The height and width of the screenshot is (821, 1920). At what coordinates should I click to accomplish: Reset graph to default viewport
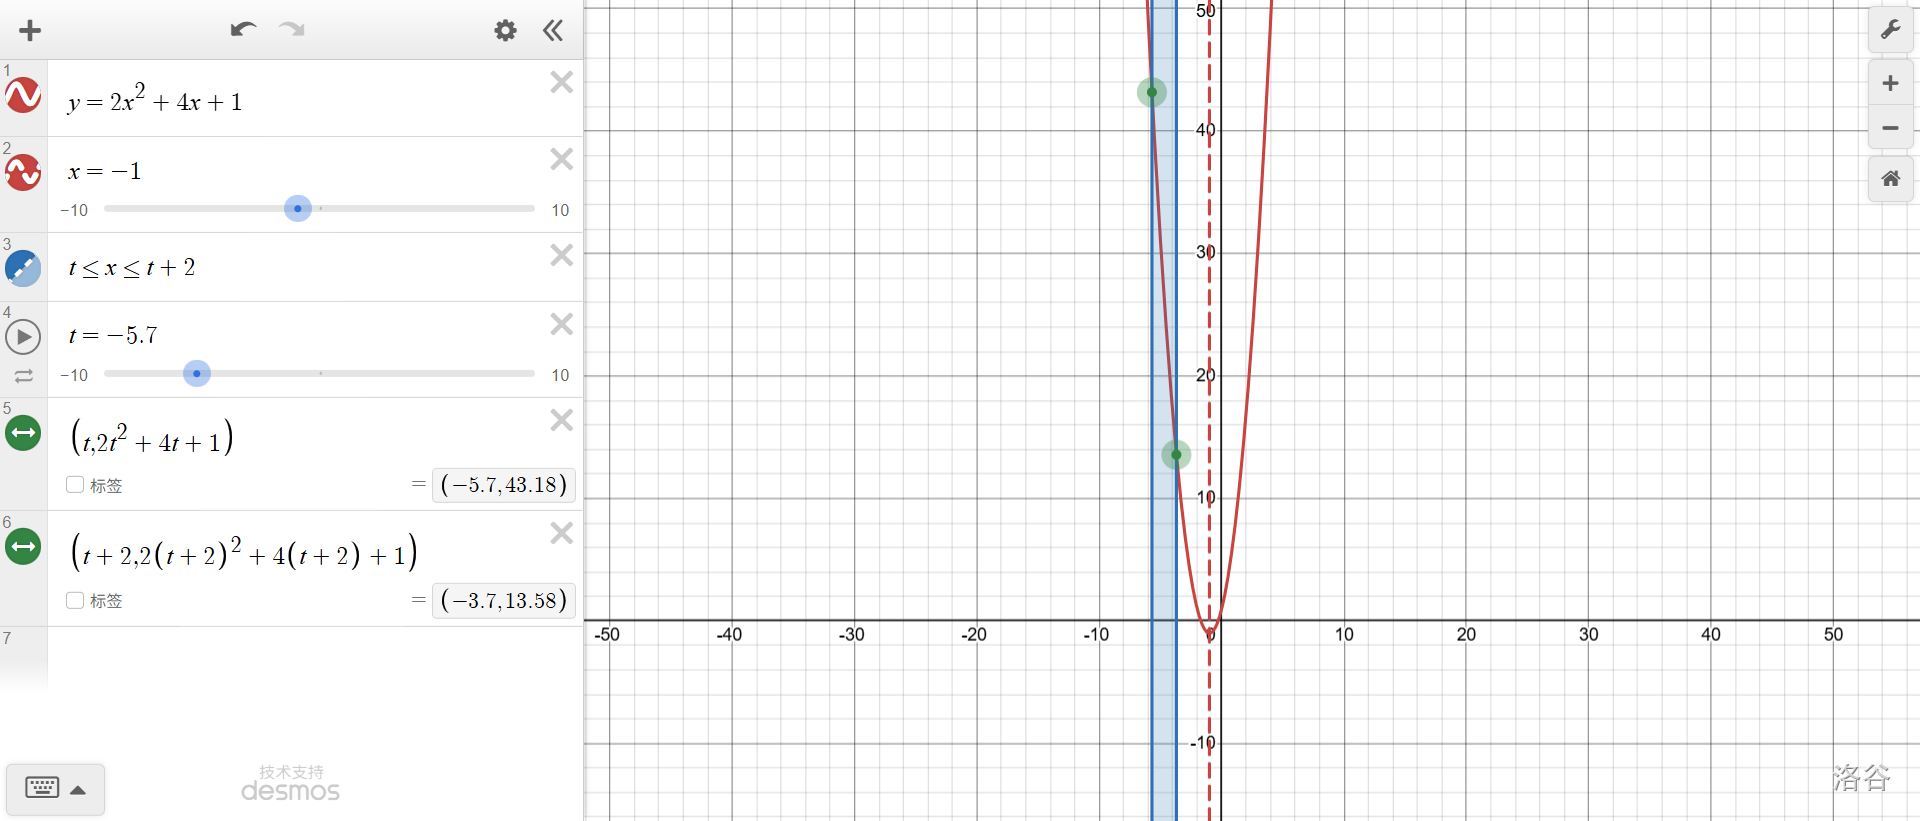[x=1890, y=179]
